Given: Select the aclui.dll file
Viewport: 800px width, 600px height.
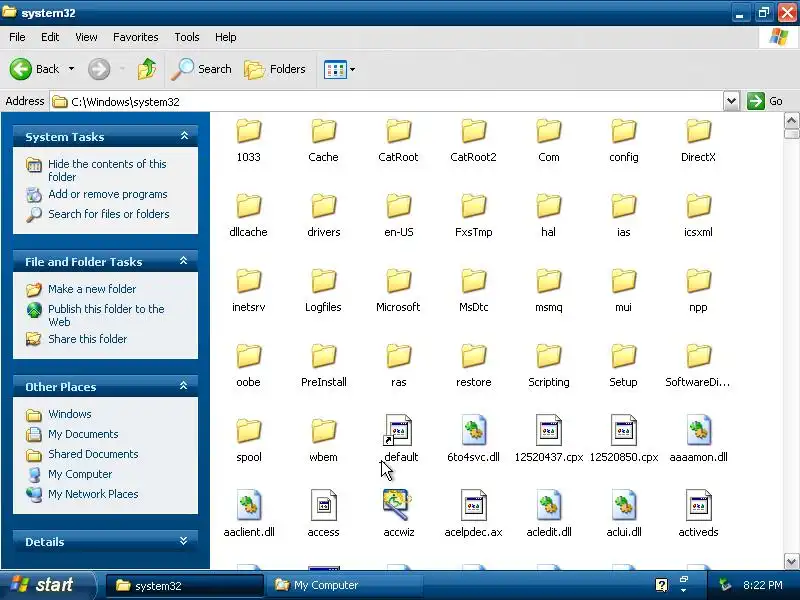Looking at the screenshot, I should click(623, 515).
